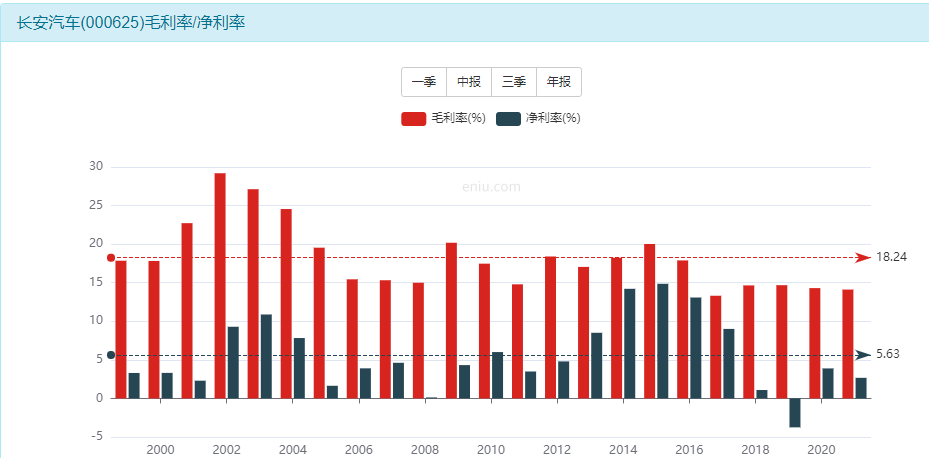The image size is (929, 458).
Task: Click the 长安汽车(000625)毛利率/净利率 panel title
Action: 131,23
